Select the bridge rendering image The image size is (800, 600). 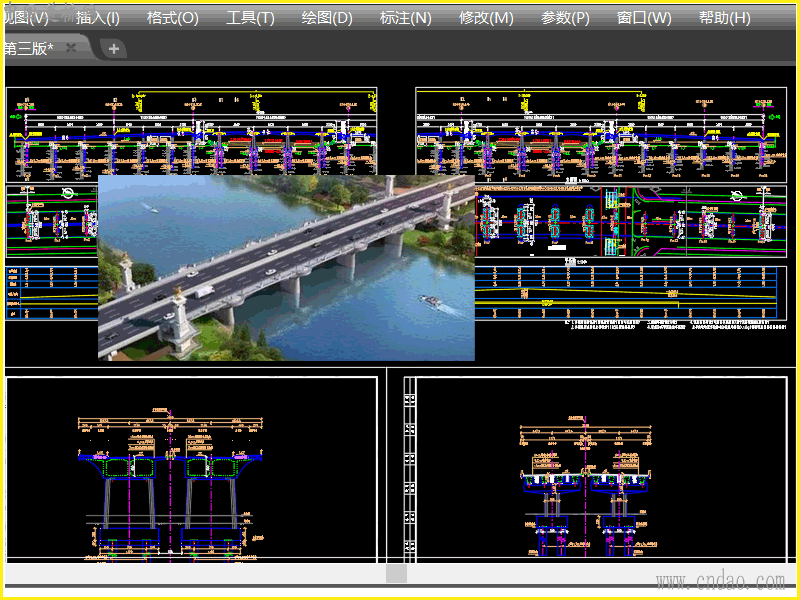point(286,268)
